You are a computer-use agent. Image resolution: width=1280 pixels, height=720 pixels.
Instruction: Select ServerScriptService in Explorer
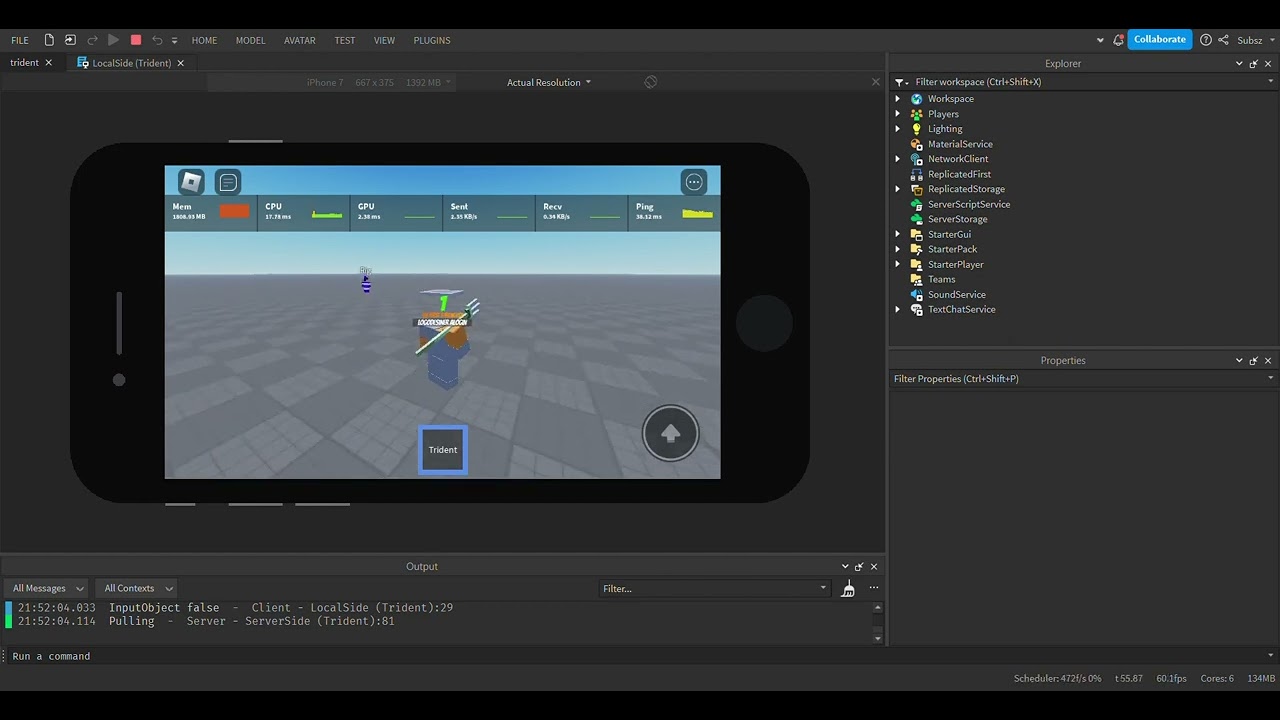[969, 204]
